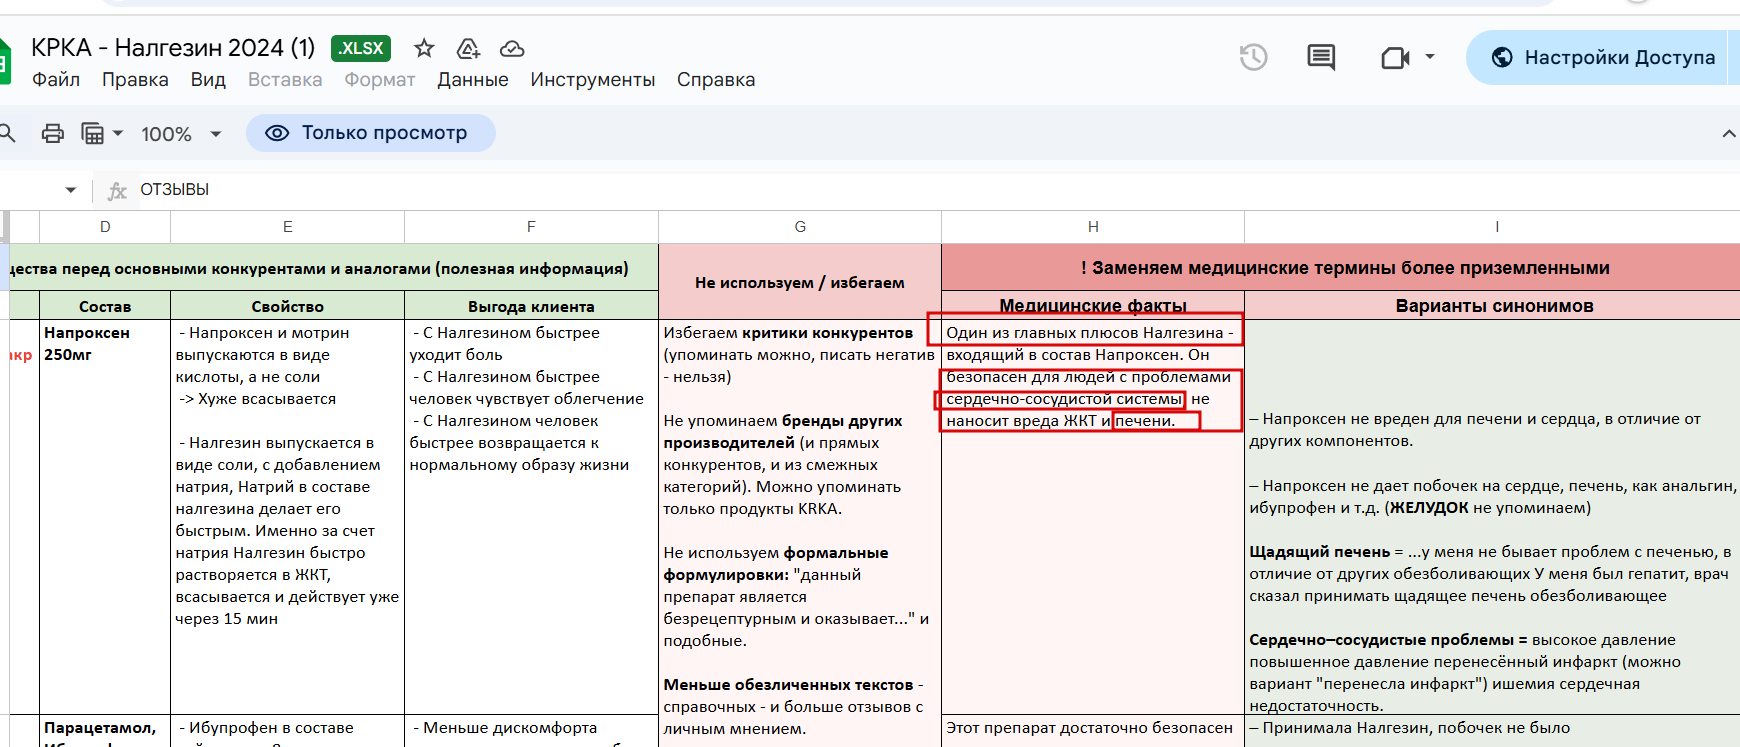Click the Свойство header cell
1740x747 pixels.
coord(288,306)
